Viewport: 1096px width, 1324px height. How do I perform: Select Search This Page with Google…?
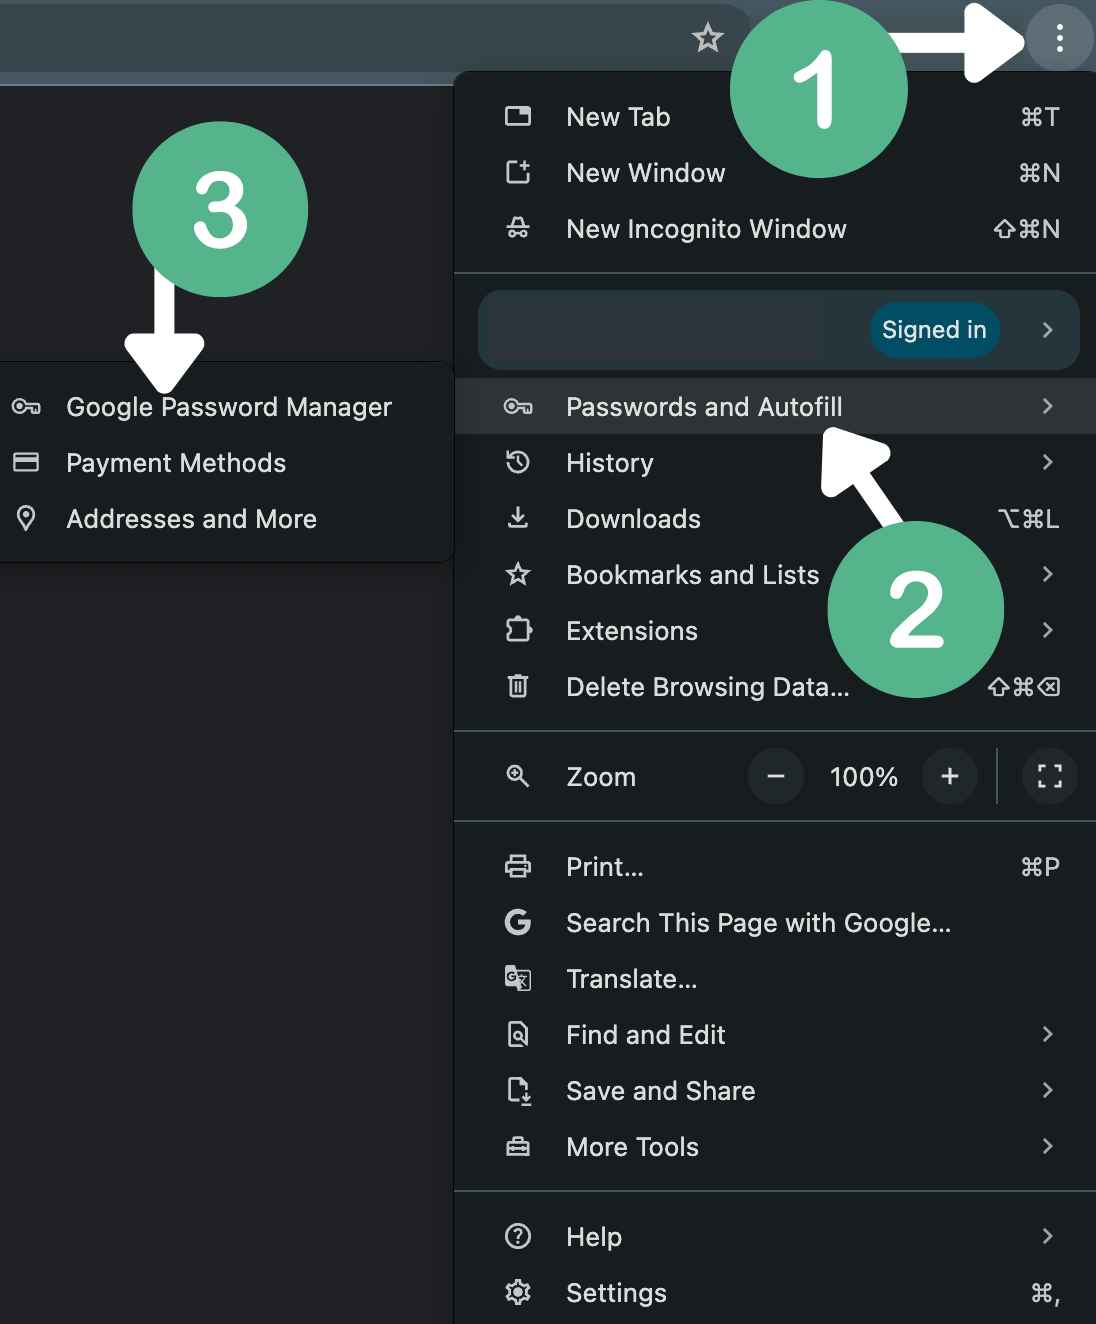775,922
